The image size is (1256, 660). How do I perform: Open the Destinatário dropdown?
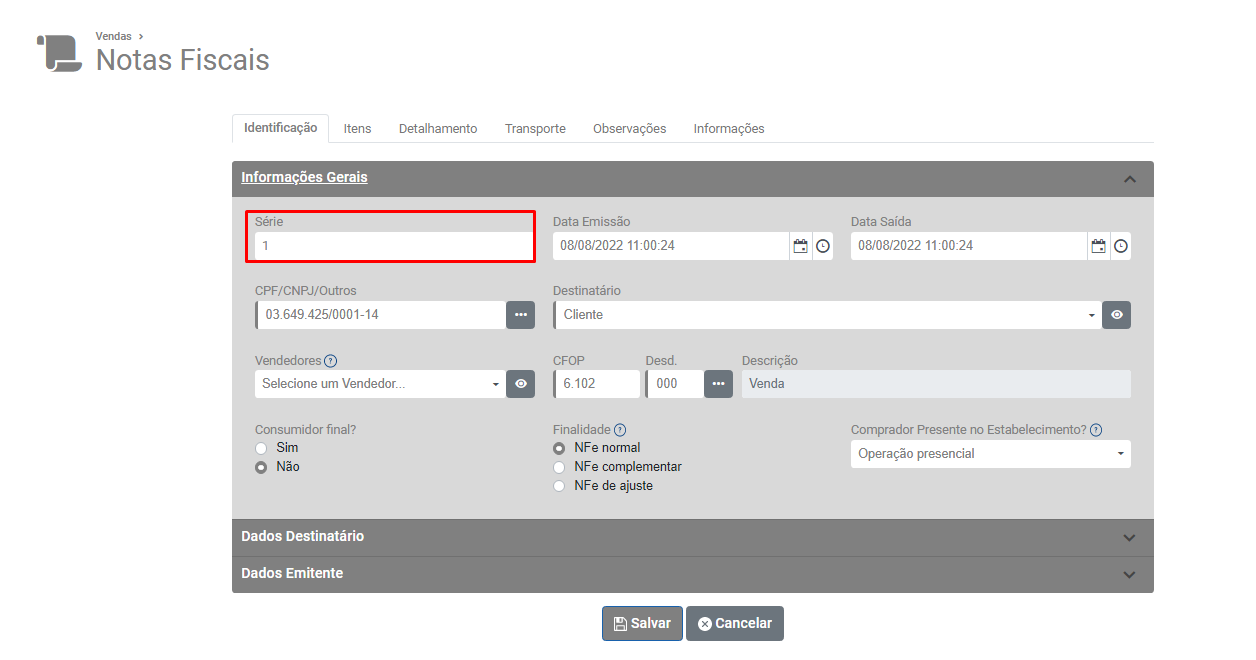coord(826,315)
